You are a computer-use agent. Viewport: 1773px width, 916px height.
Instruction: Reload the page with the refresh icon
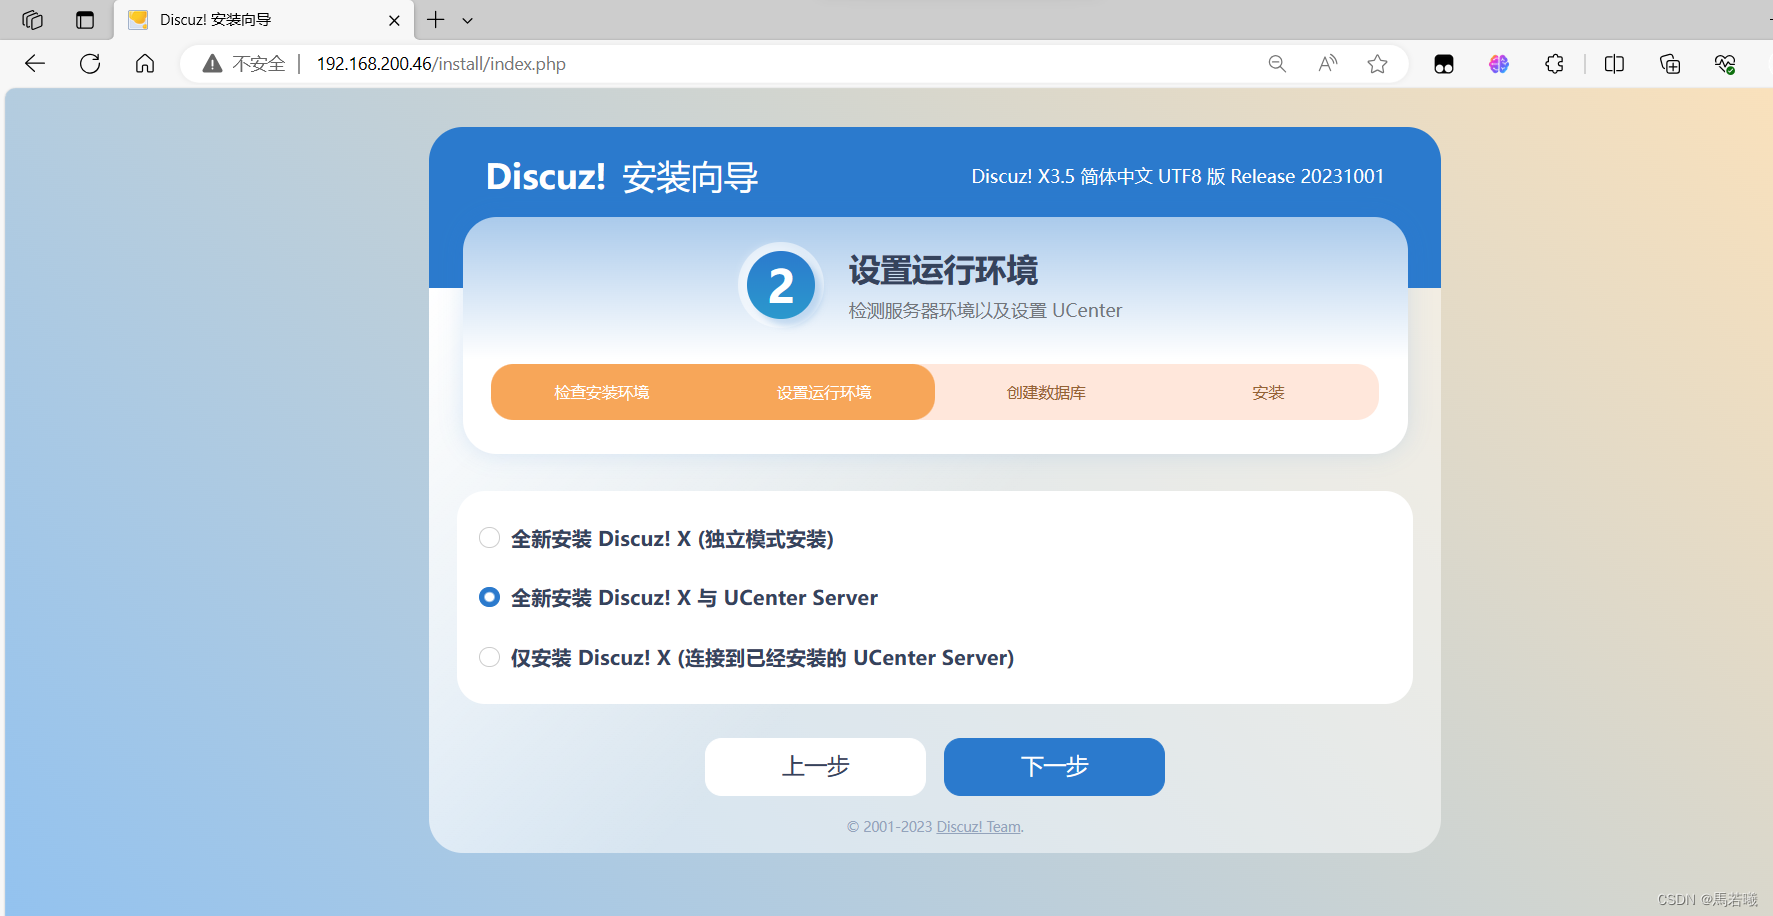[90, 64]
